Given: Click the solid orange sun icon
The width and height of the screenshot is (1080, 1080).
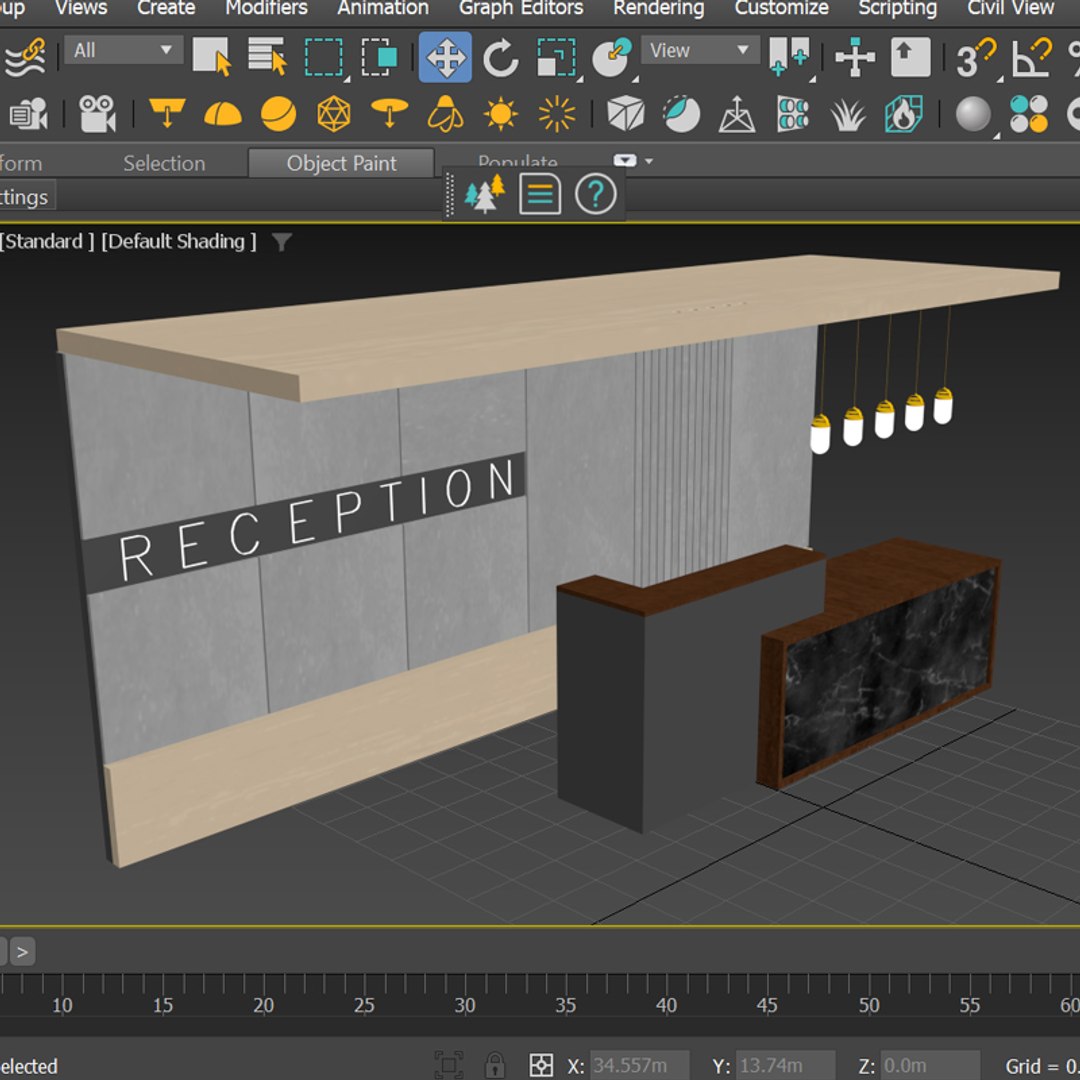Looking at the screenshot, I should tap(501, 114).
